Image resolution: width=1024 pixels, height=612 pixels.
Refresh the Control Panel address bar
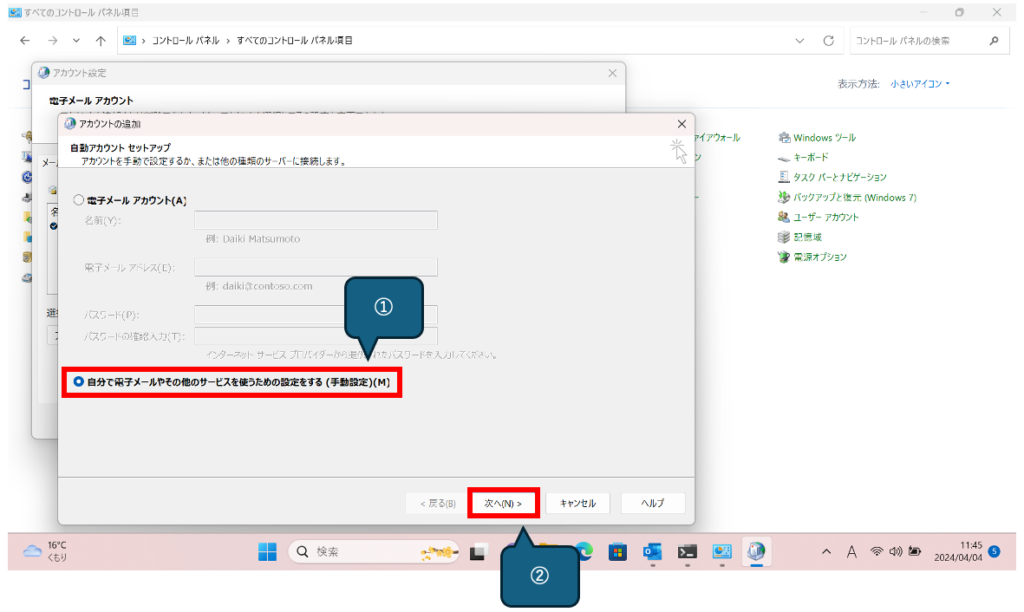pos(828,41)
